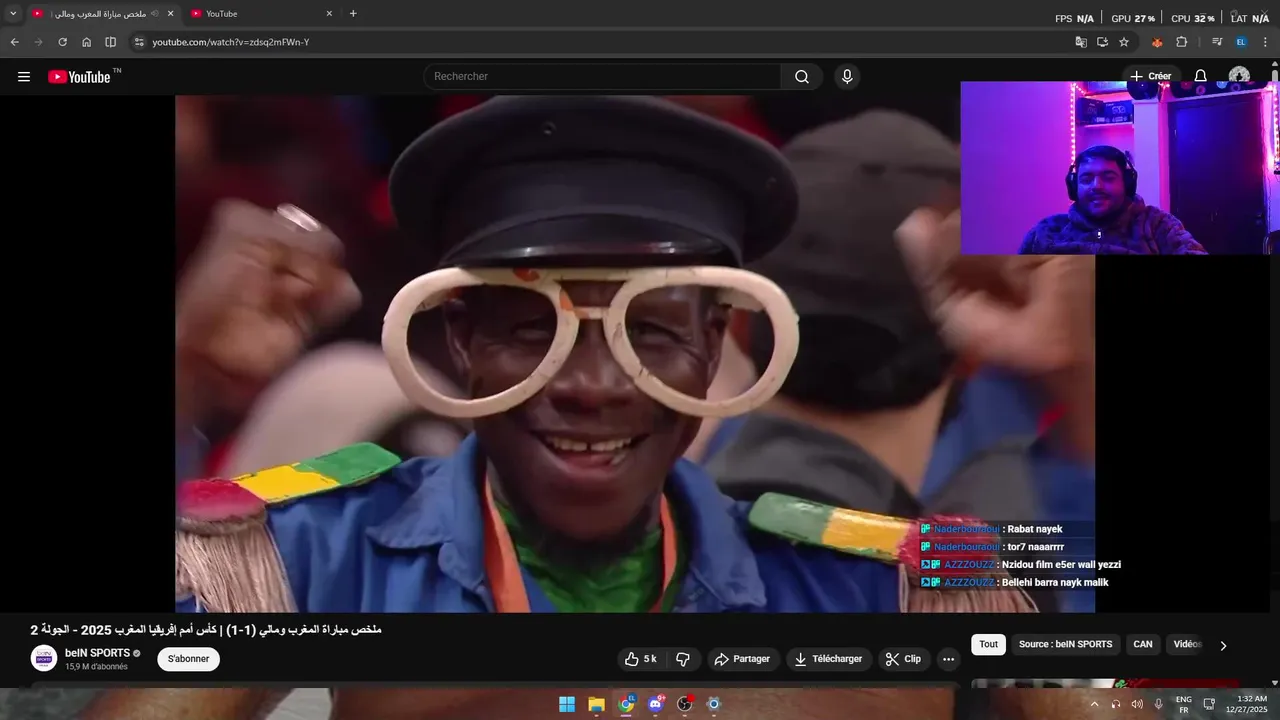1280x720 pixels.
Task: Open the gear settings app in taskbar
Action: tap(713, 704)
